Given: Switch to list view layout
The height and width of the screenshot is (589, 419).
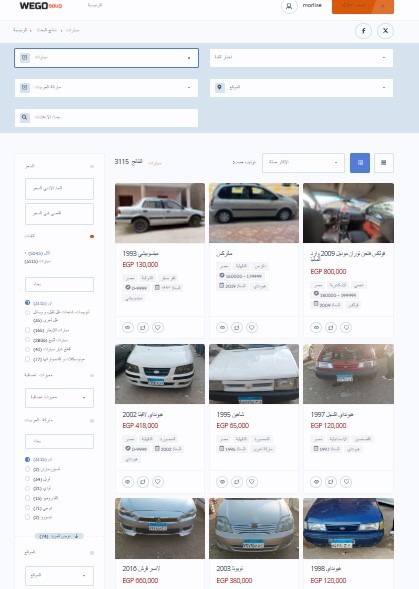Looking at the screenshot, I should click(x=384, y=163).
